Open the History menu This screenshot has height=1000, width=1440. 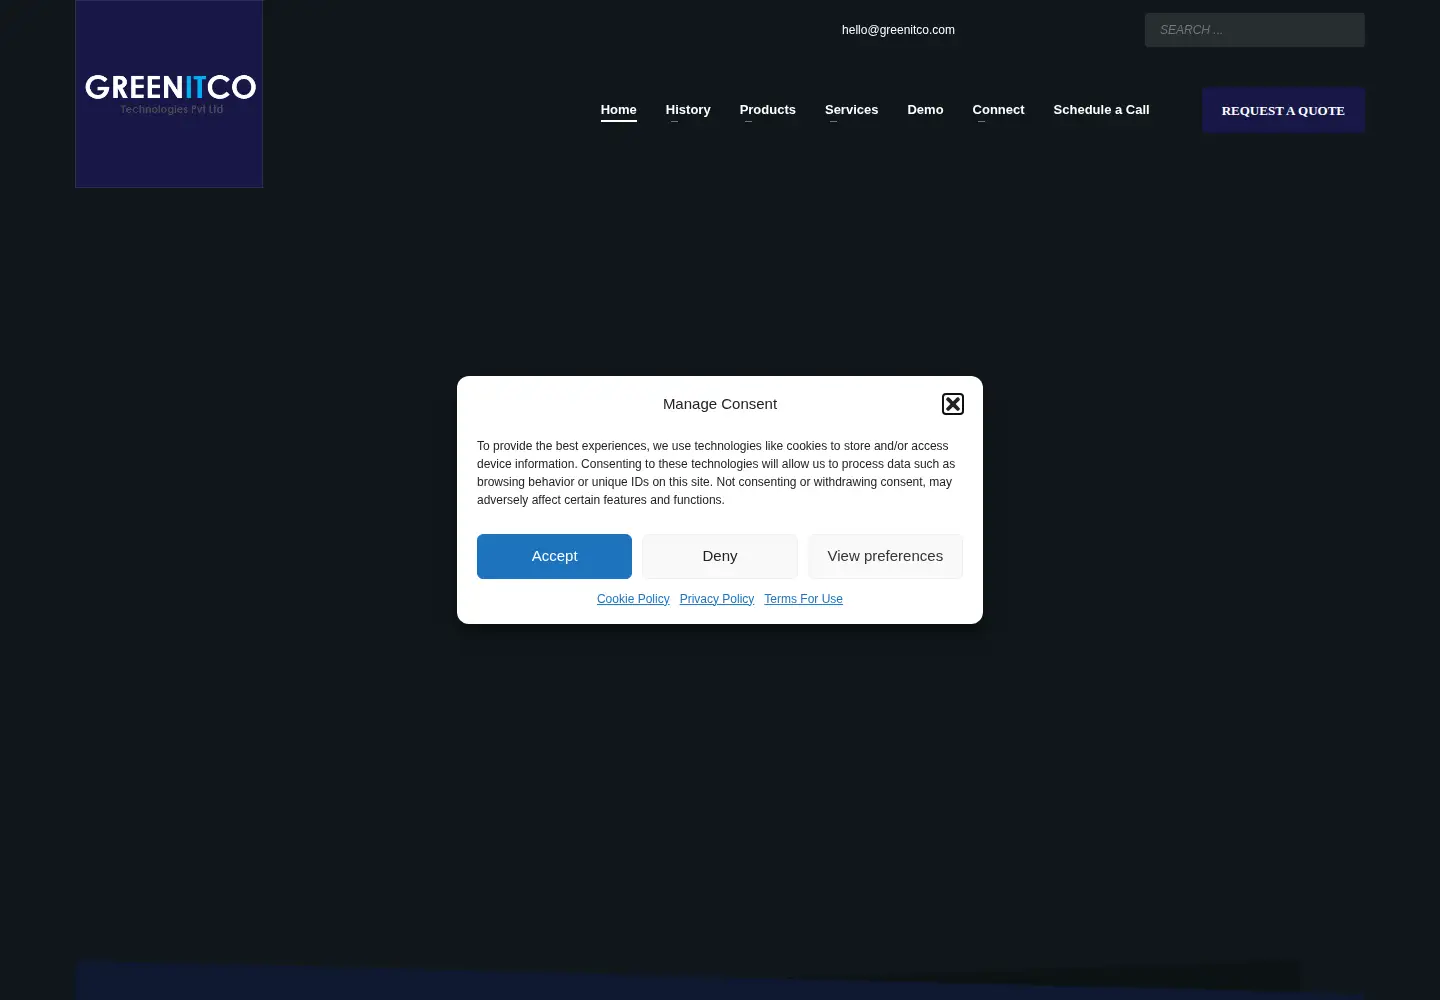688,110
